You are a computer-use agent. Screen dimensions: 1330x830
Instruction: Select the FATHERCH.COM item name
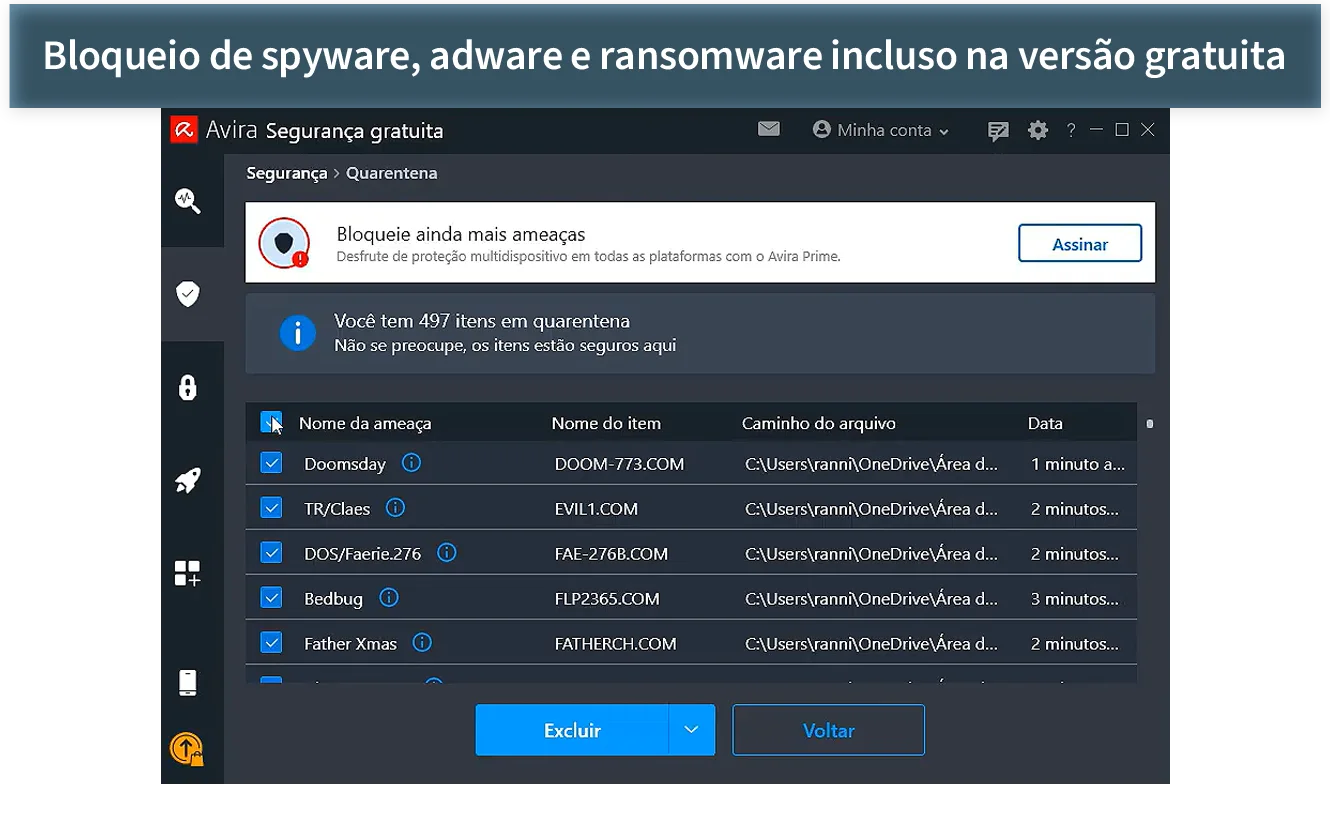[615, 644]
